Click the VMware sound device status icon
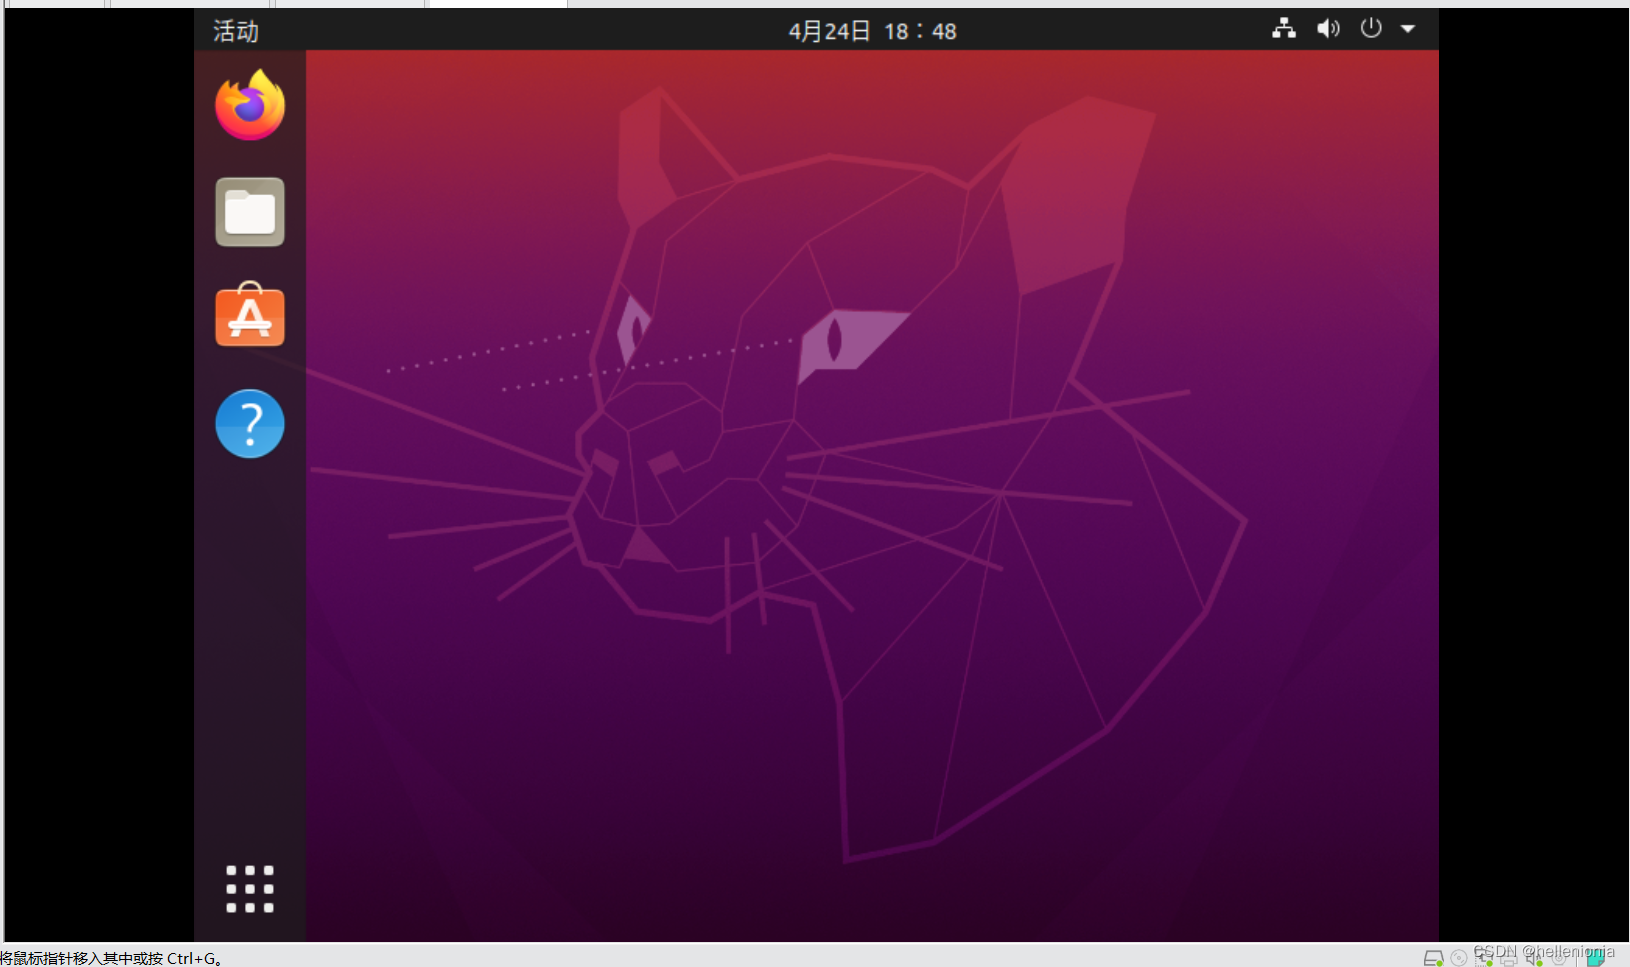Viewport: 1630px width, 967px height. pyautogui.click(x=1531, y=957)
